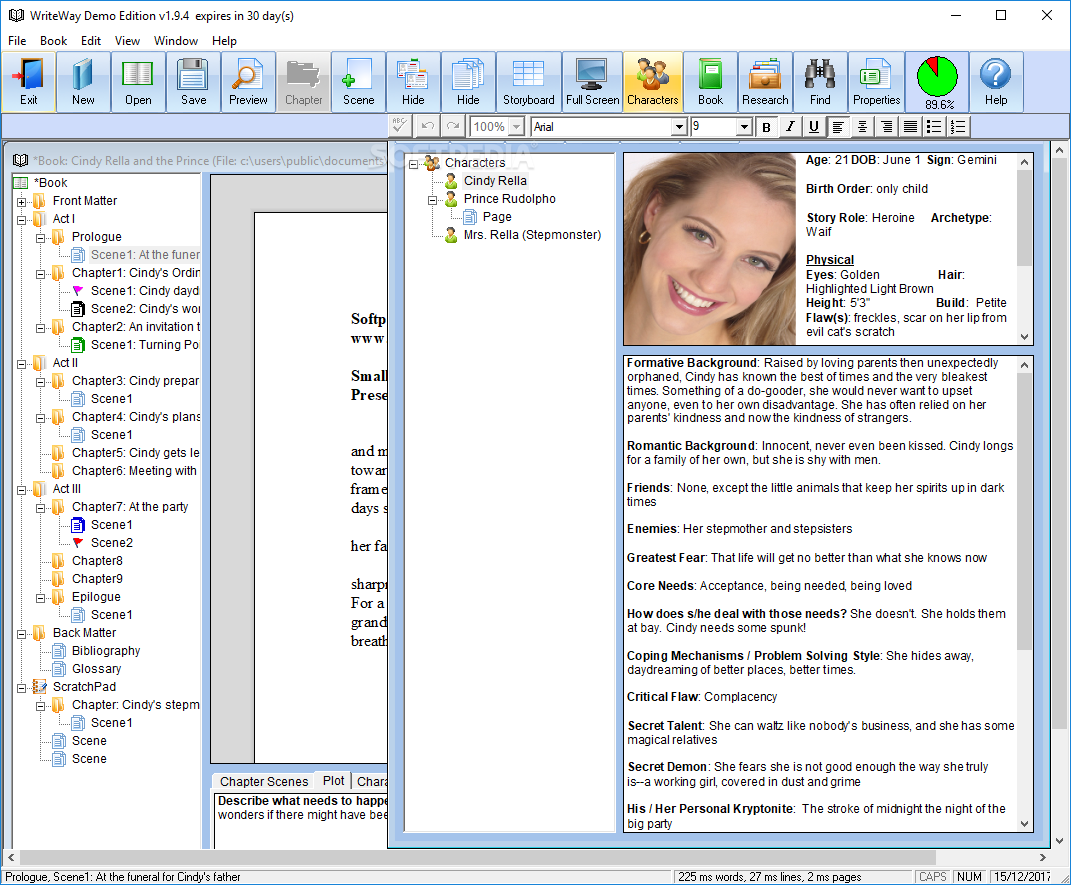Open the Book menu

53,41
